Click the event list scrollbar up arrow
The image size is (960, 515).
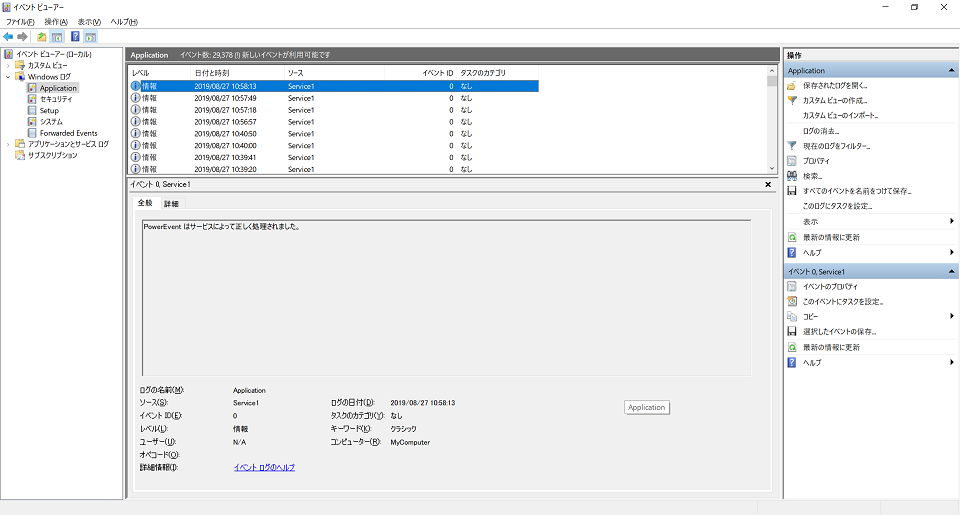click(771, 71)
